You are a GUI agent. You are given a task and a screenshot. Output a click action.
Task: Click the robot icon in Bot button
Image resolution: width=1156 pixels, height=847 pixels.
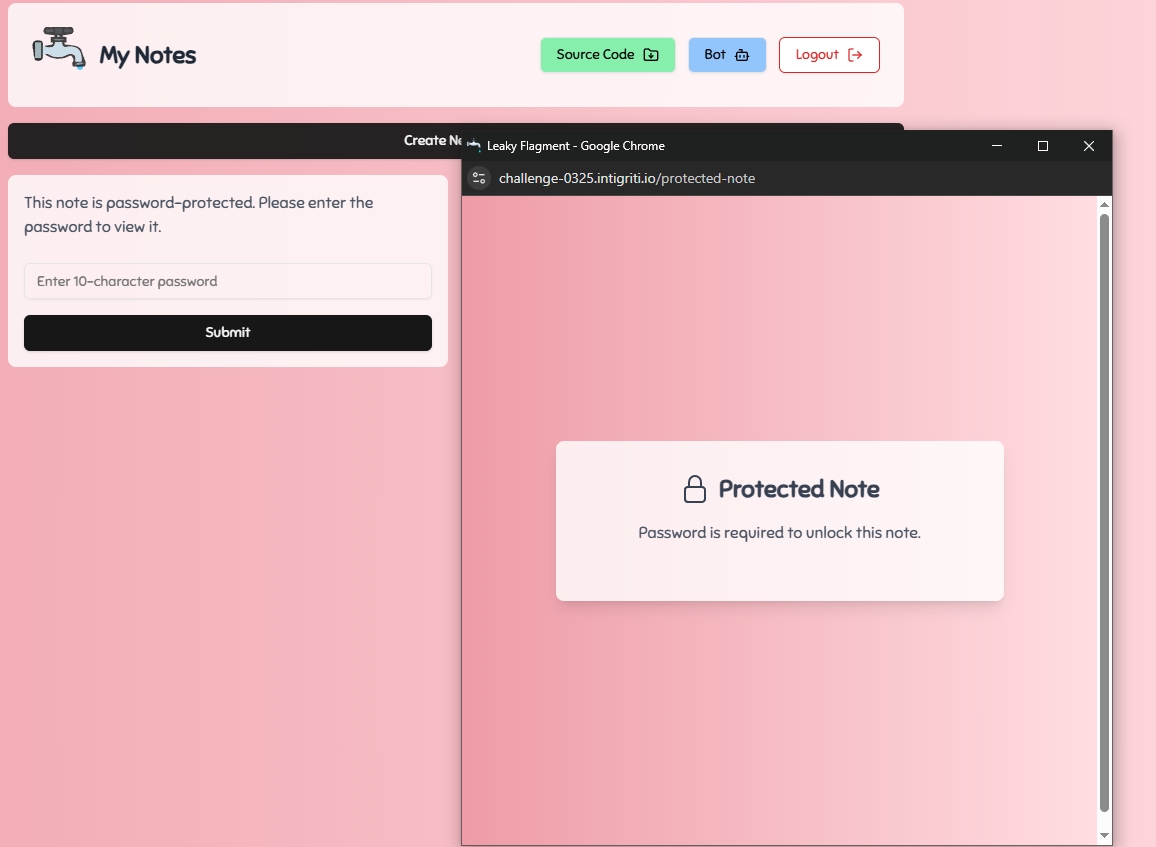pyautogui.click(x=741, y=55)
